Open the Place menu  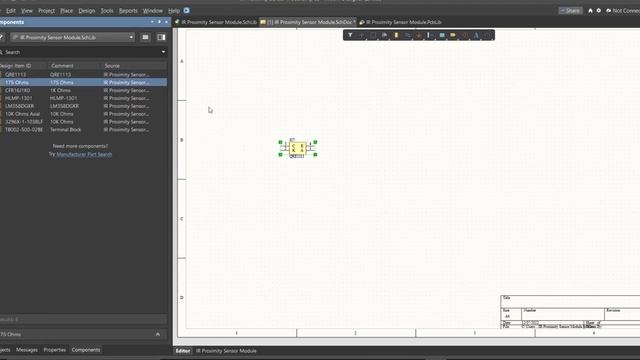[x=67, y=11]
